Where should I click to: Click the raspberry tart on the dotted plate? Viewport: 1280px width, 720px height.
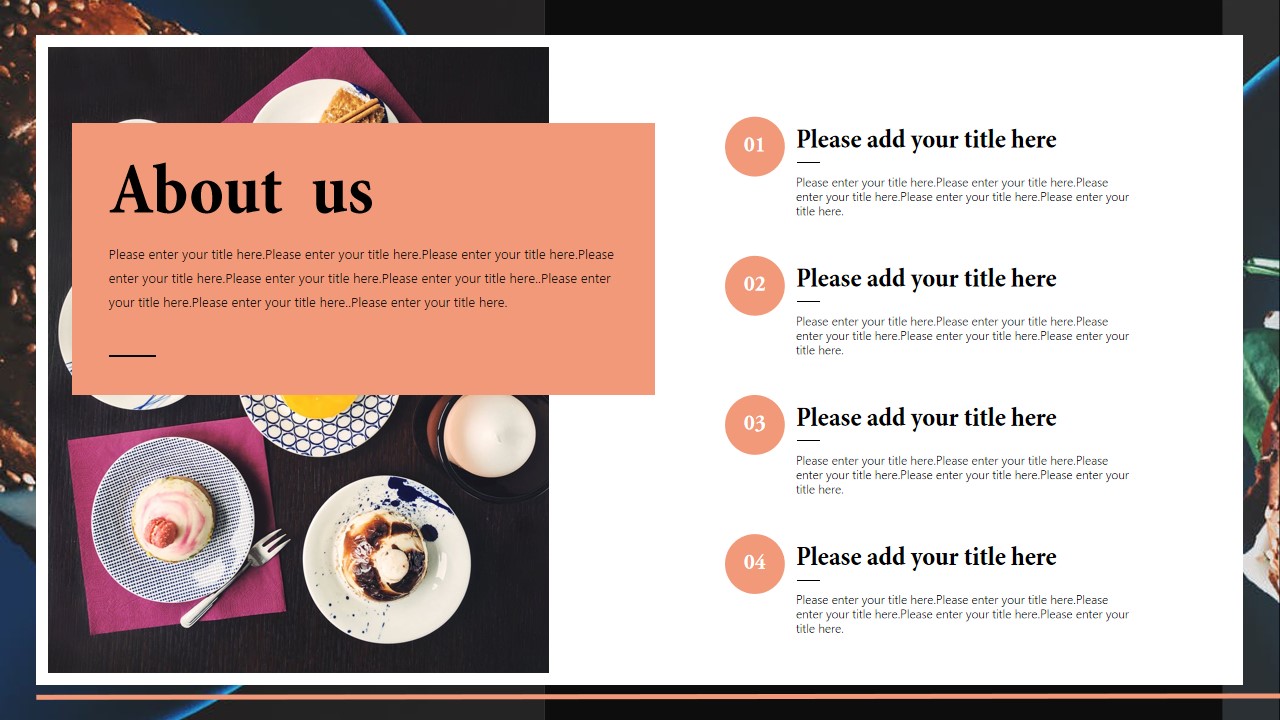coord(173,518)
